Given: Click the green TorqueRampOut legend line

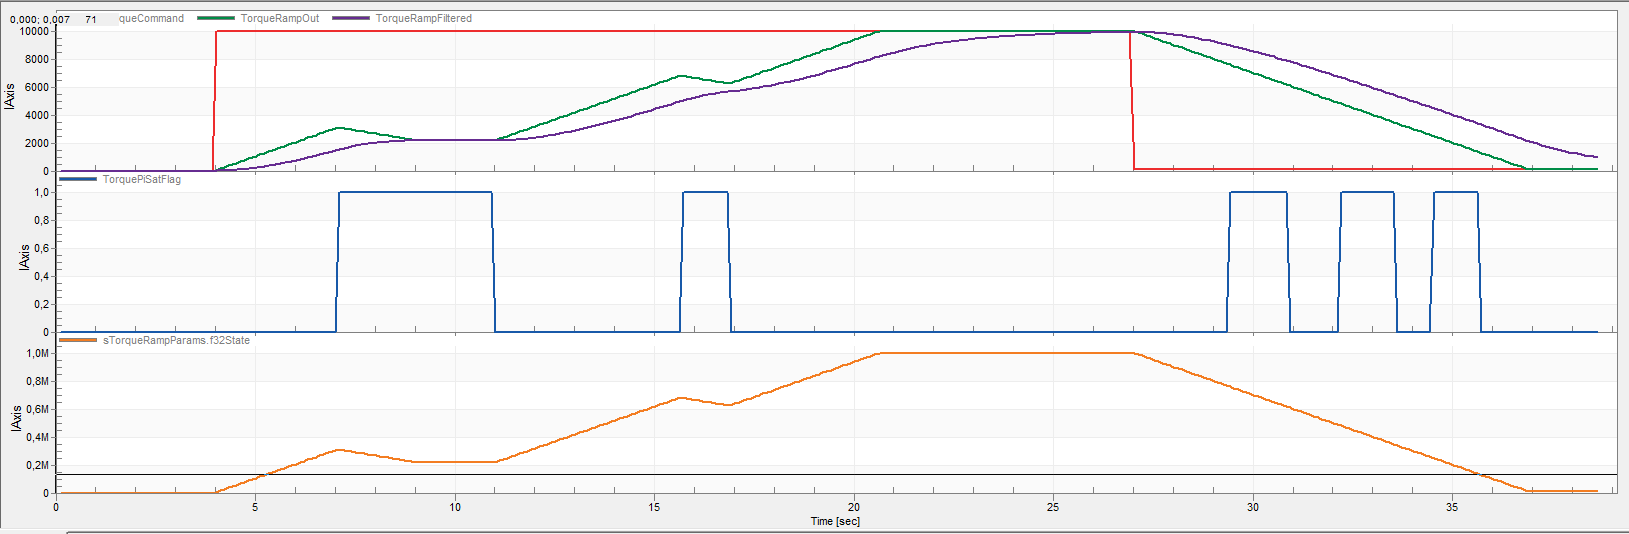Looking at the screenshot, I should [x=215, y=19].
